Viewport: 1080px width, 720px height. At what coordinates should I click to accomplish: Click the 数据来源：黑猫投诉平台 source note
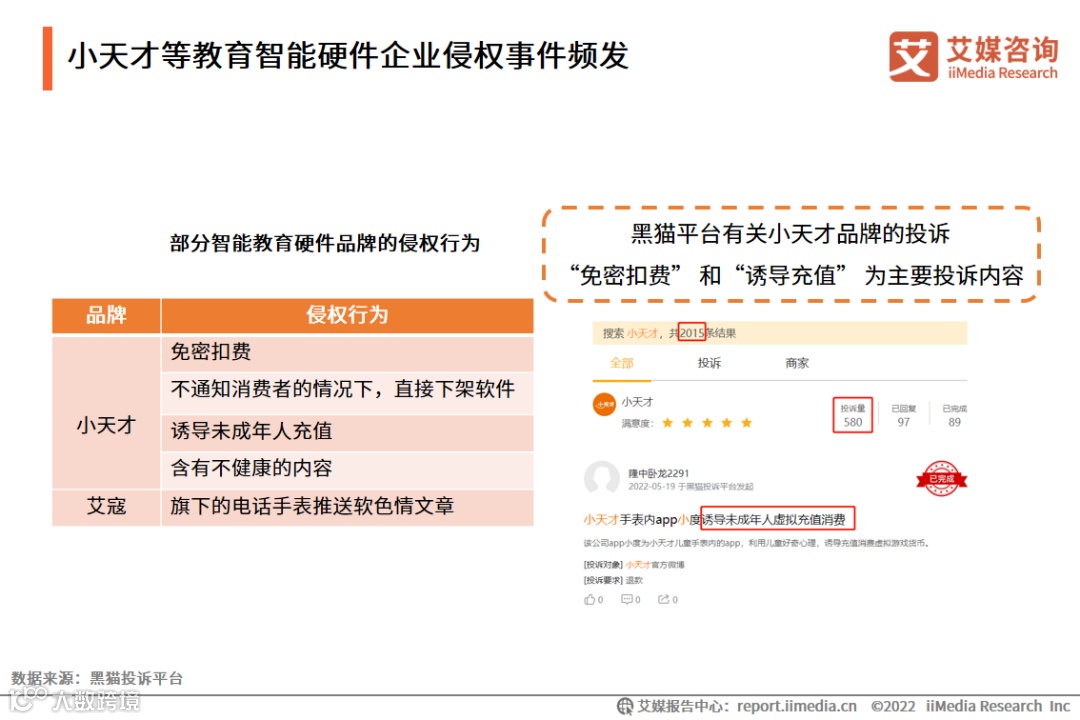(97, 679)
